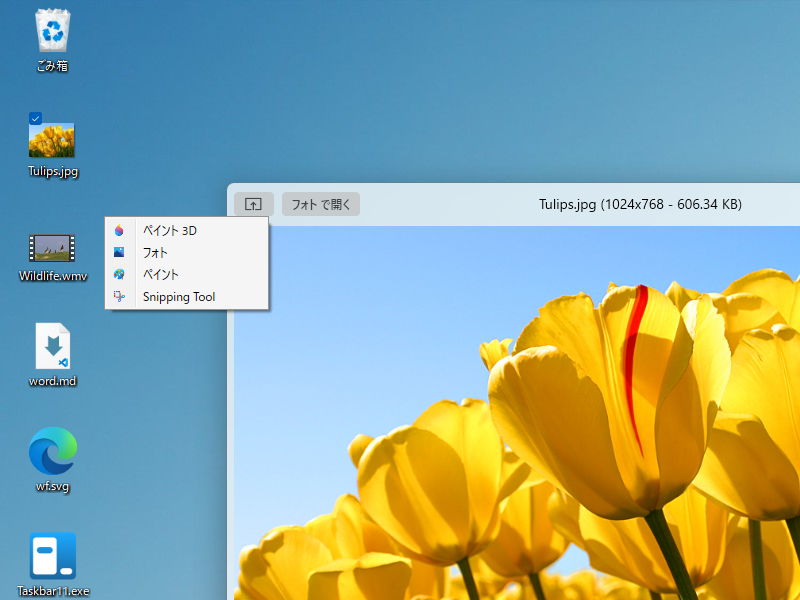
Task: Select the Tulips.jpg desktop thumbnail
Action: coord(52,139)
